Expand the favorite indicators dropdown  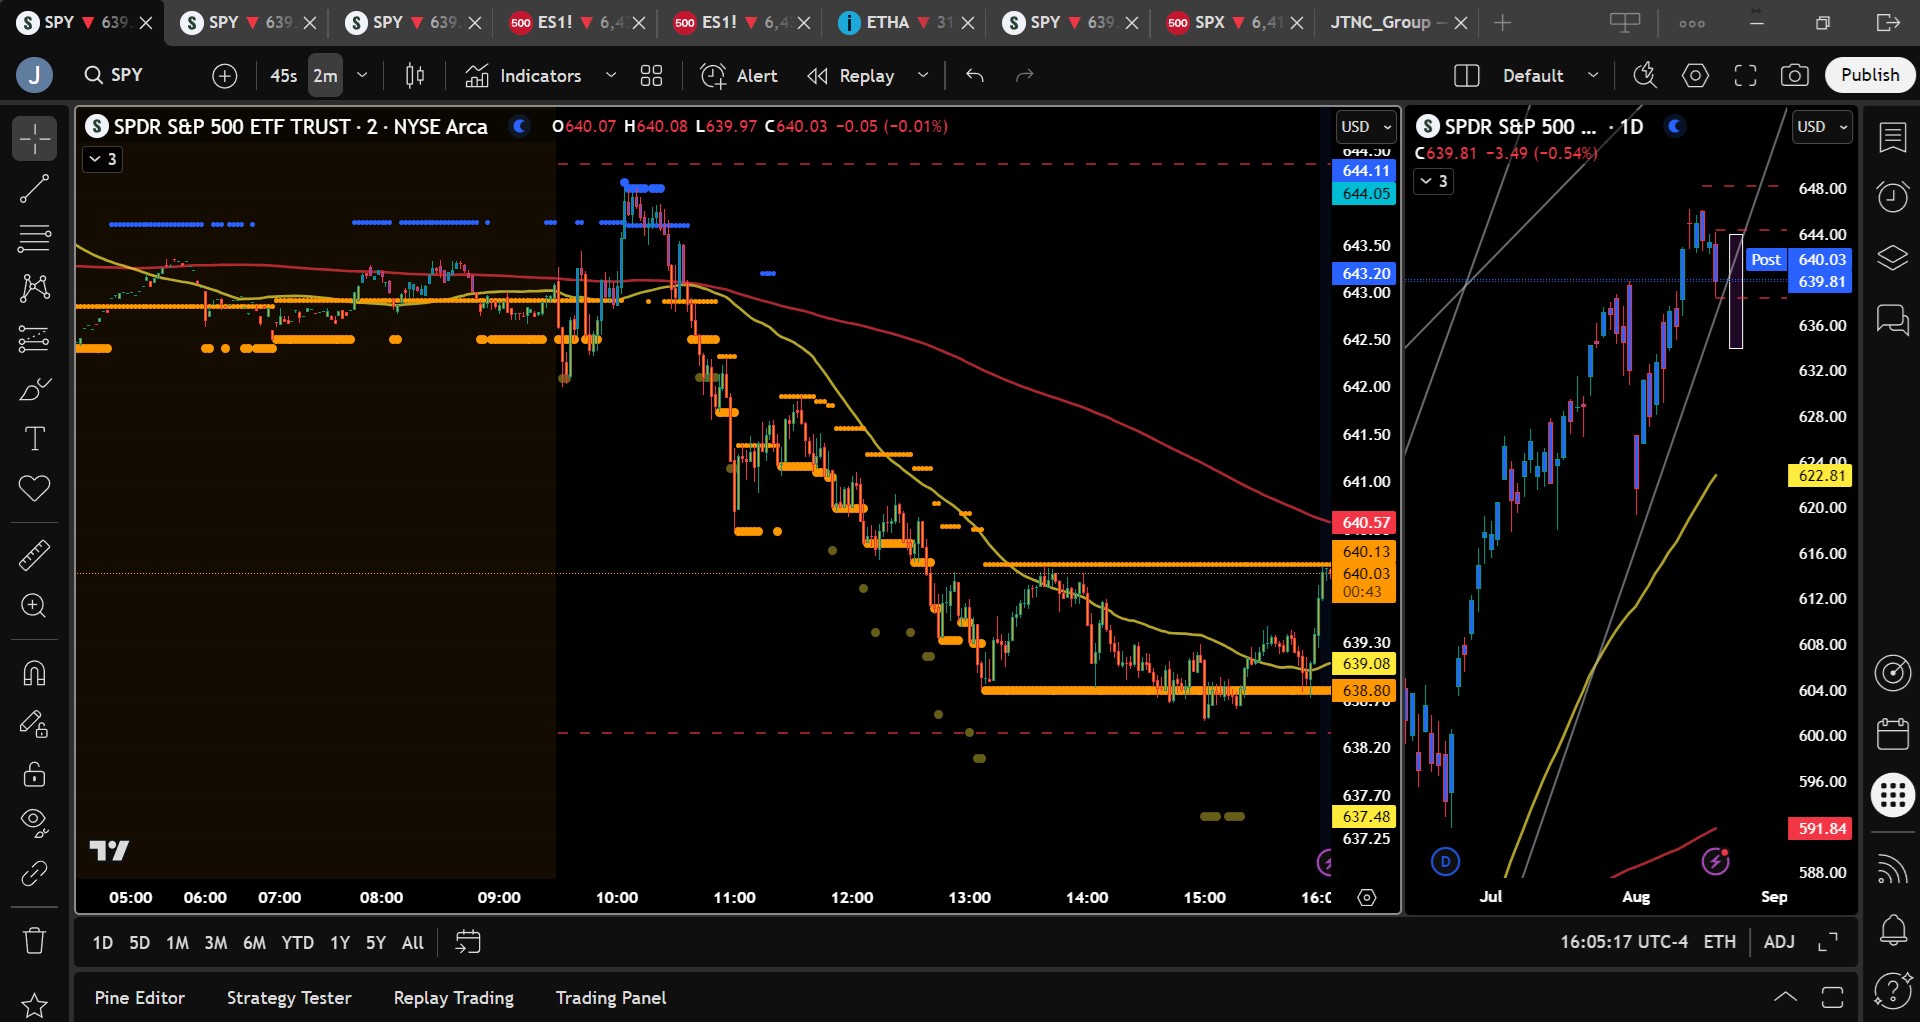611,75
